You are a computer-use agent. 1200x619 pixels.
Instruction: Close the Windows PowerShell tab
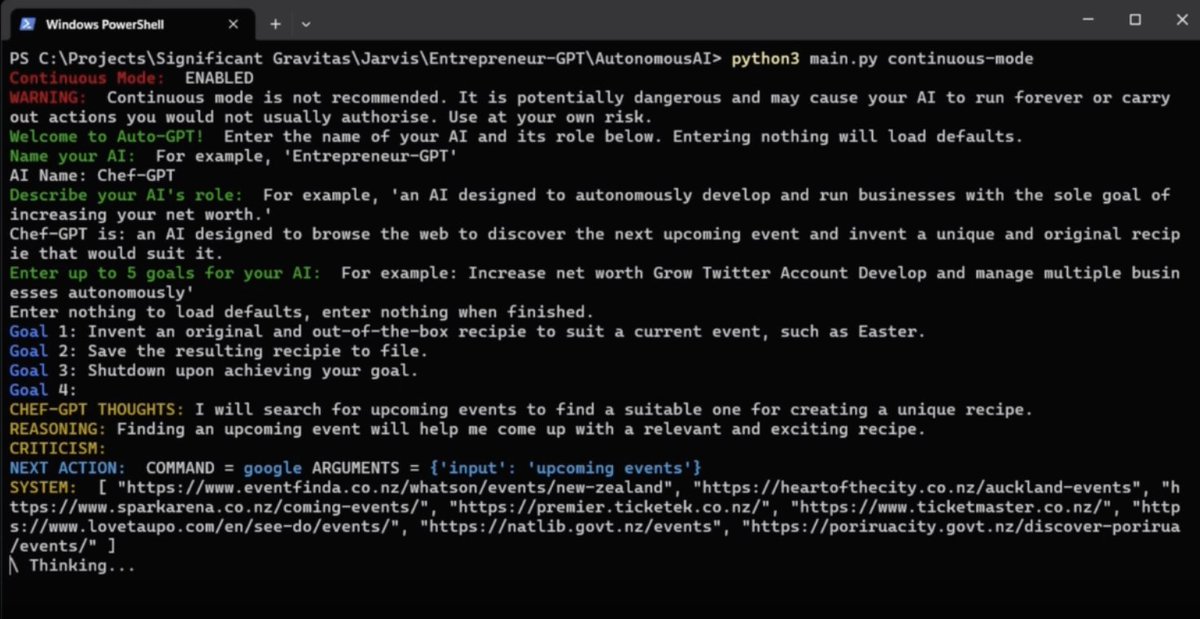[x=233, y=24]
